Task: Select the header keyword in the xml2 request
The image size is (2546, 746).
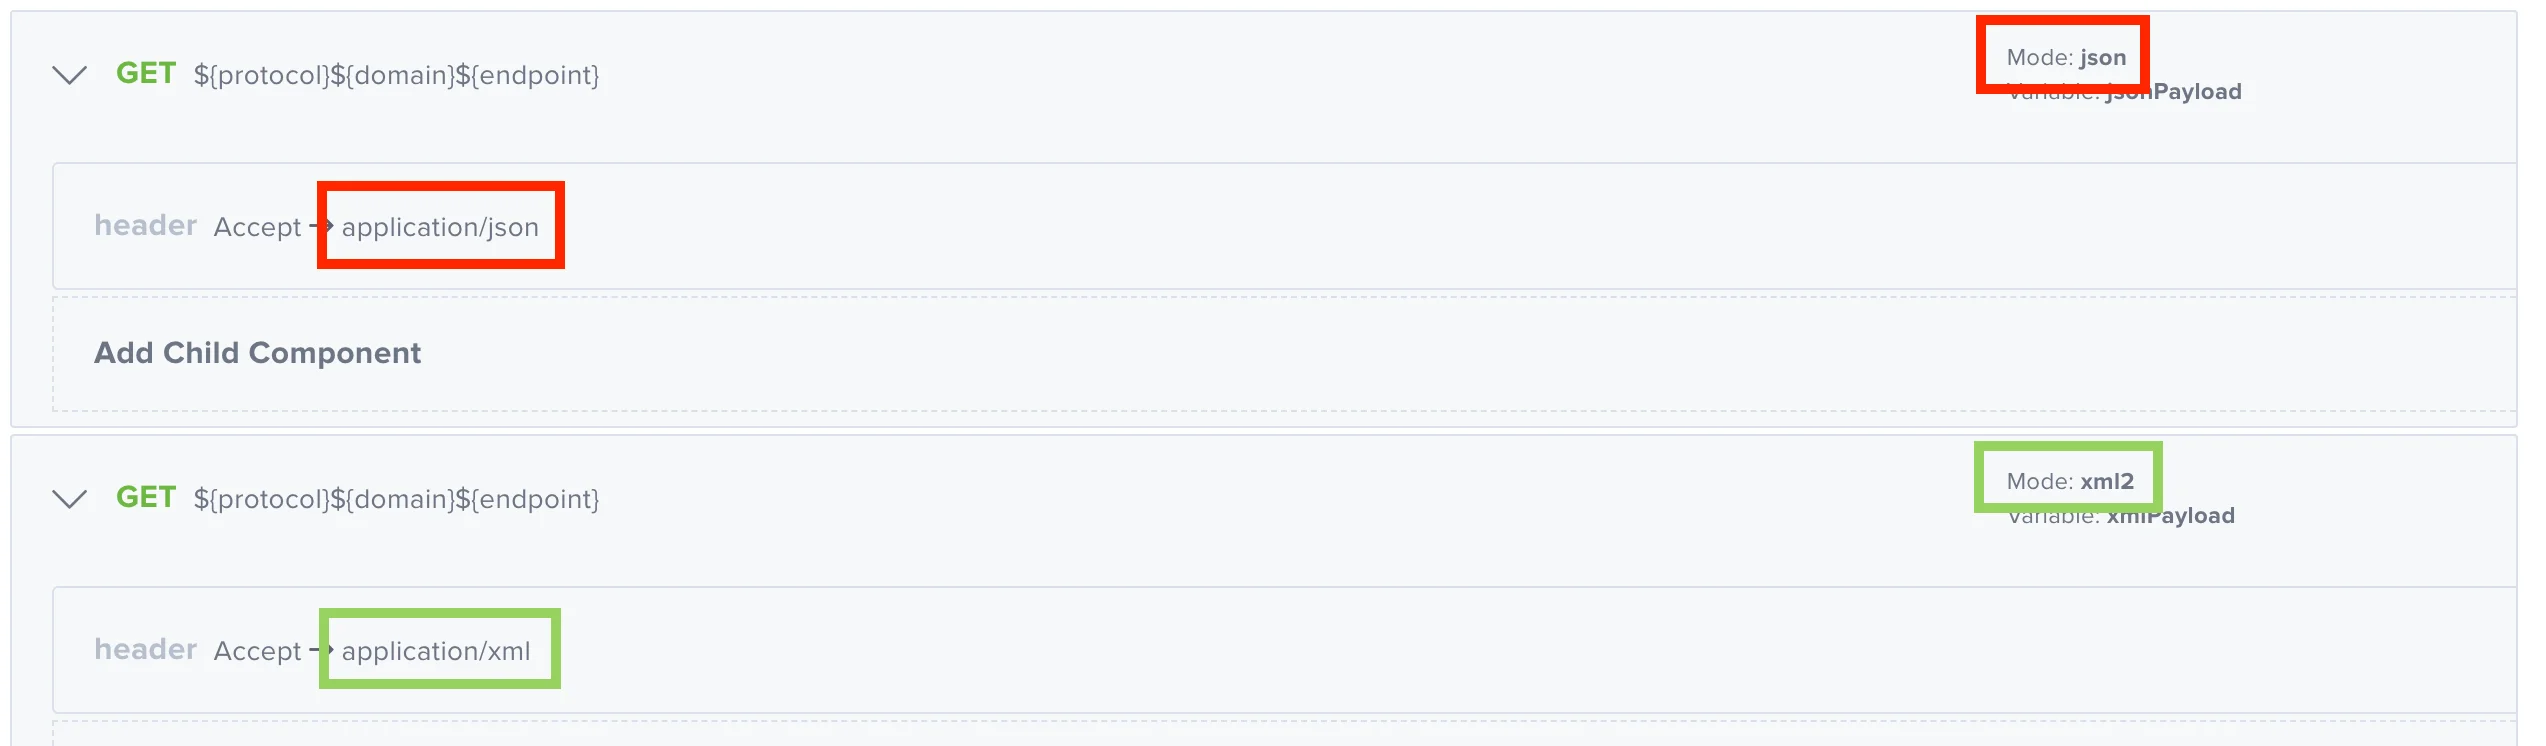Action: click(x=145, y=650)
